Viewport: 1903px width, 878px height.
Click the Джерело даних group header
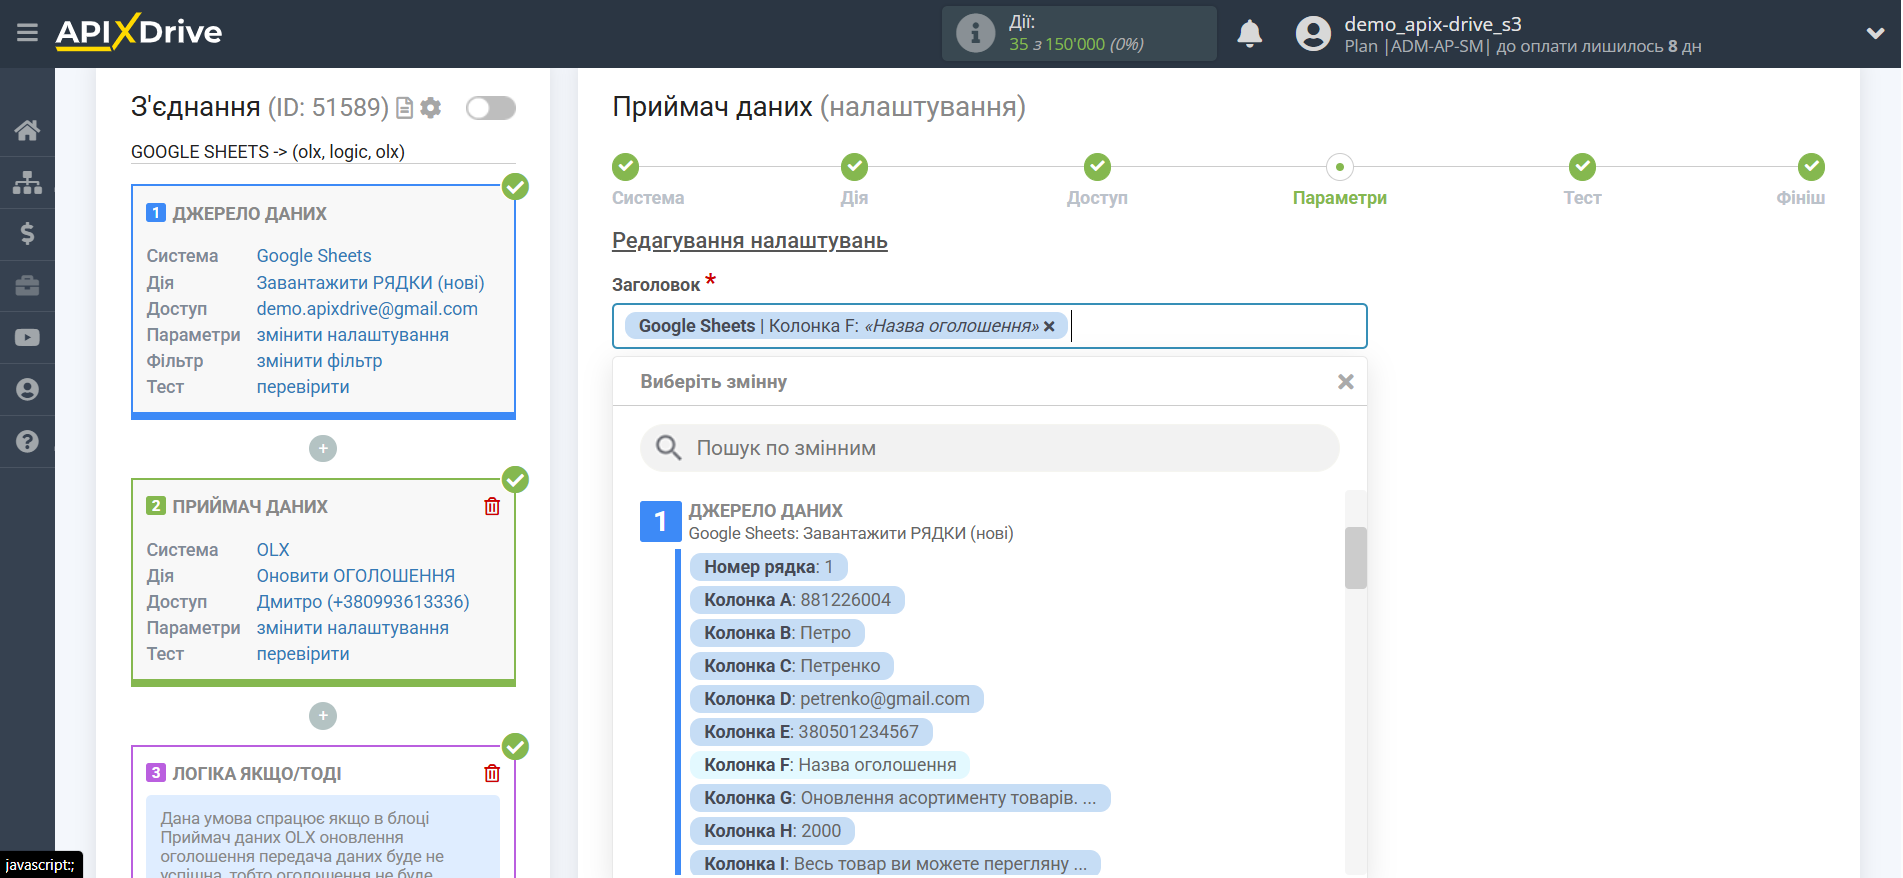coord(765,511)
